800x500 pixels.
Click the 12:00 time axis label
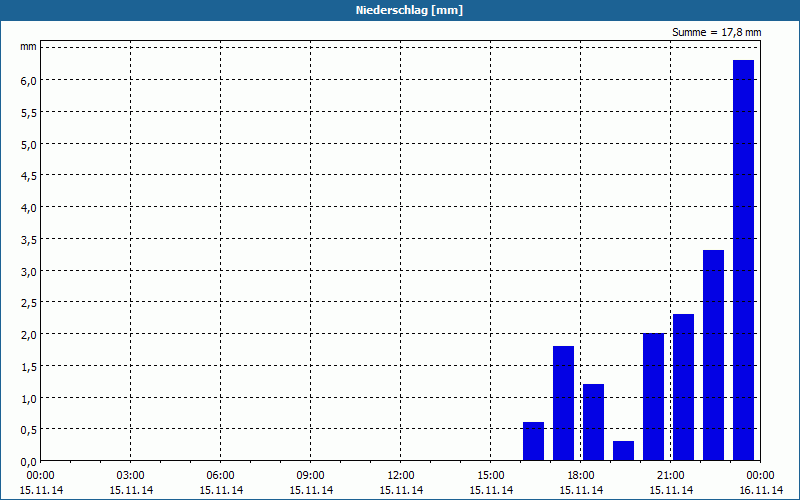tap(401, 476)
